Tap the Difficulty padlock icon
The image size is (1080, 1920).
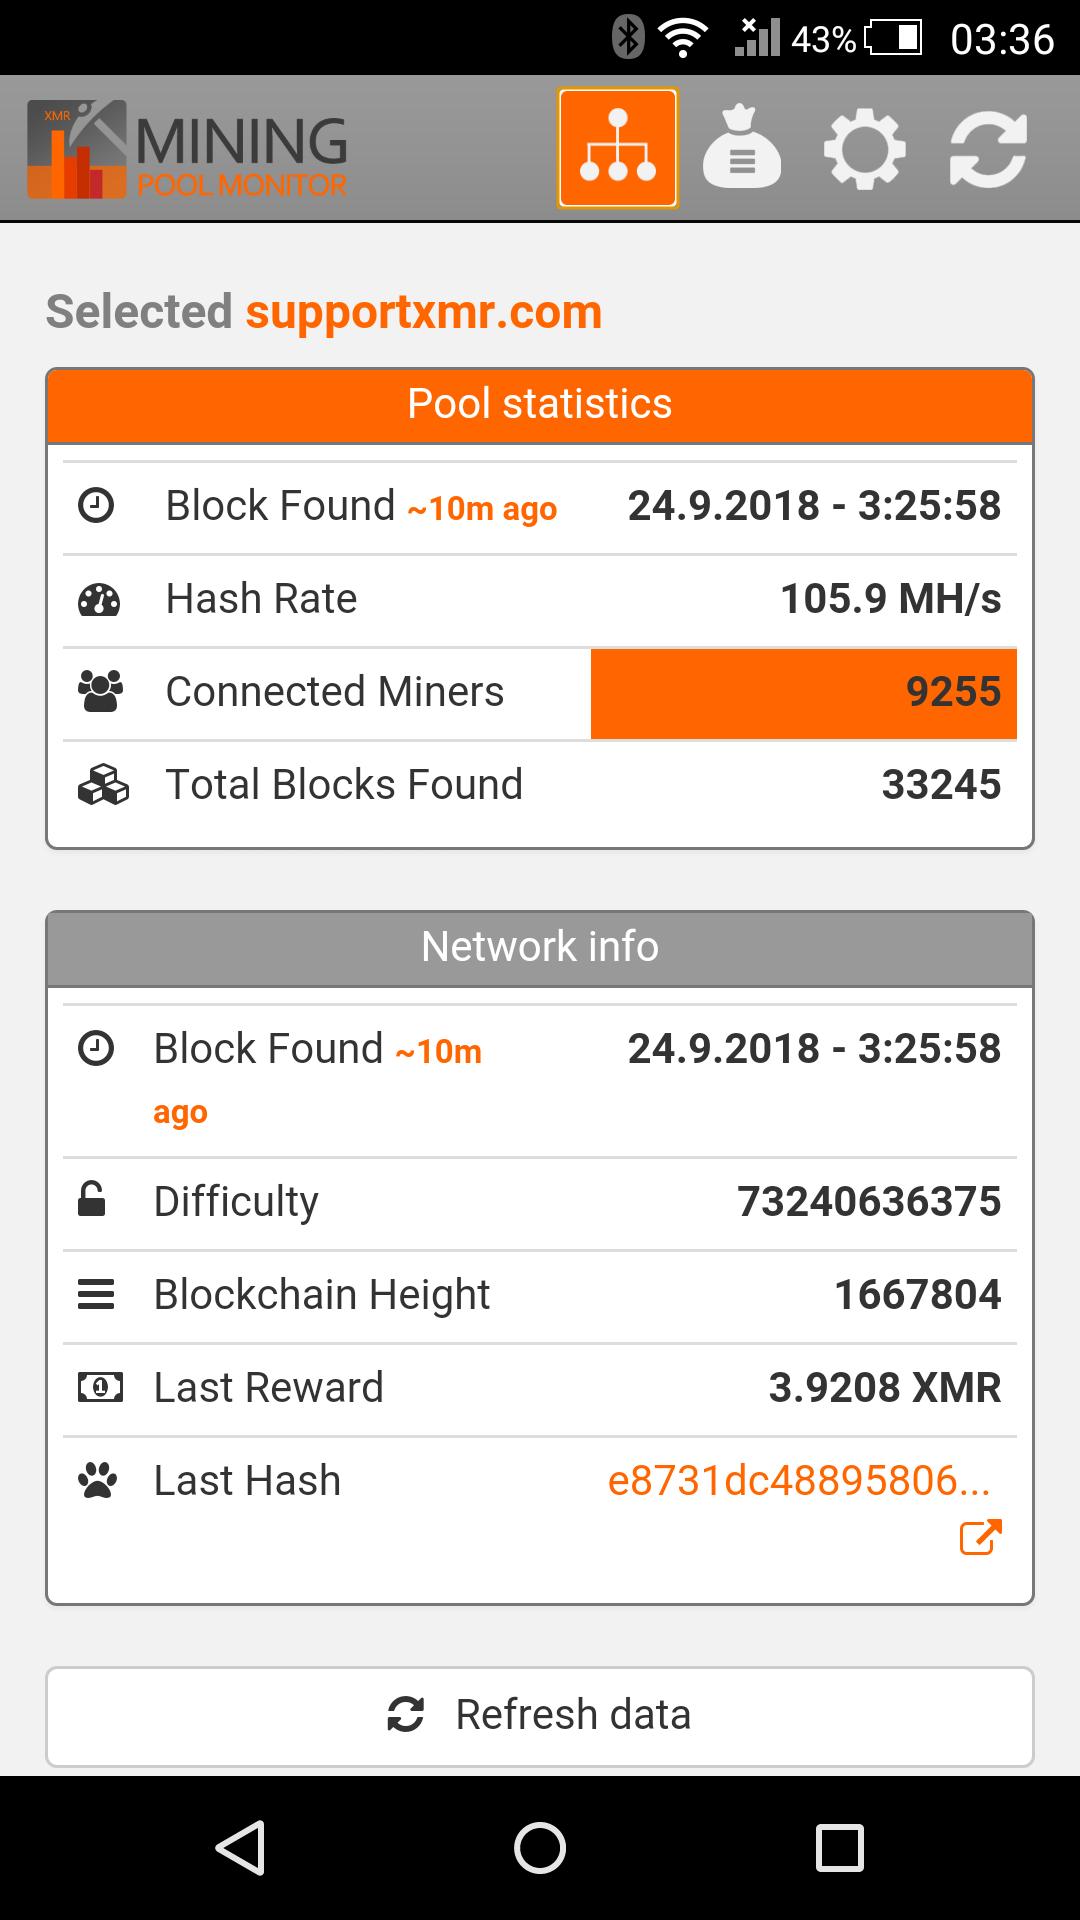click(92, 1200)
